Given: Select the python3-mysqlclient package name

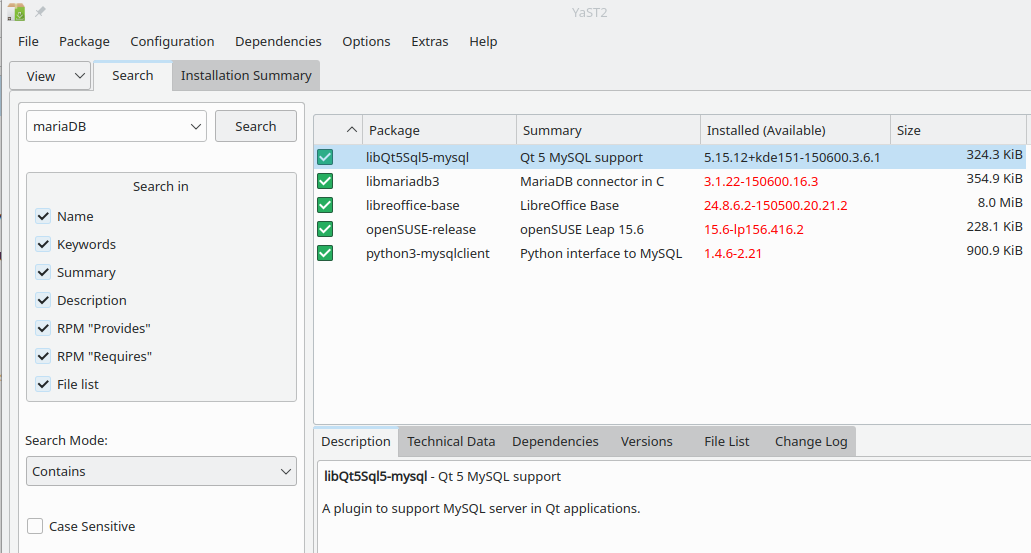Looking at the screenshot, I should [427, 253].
